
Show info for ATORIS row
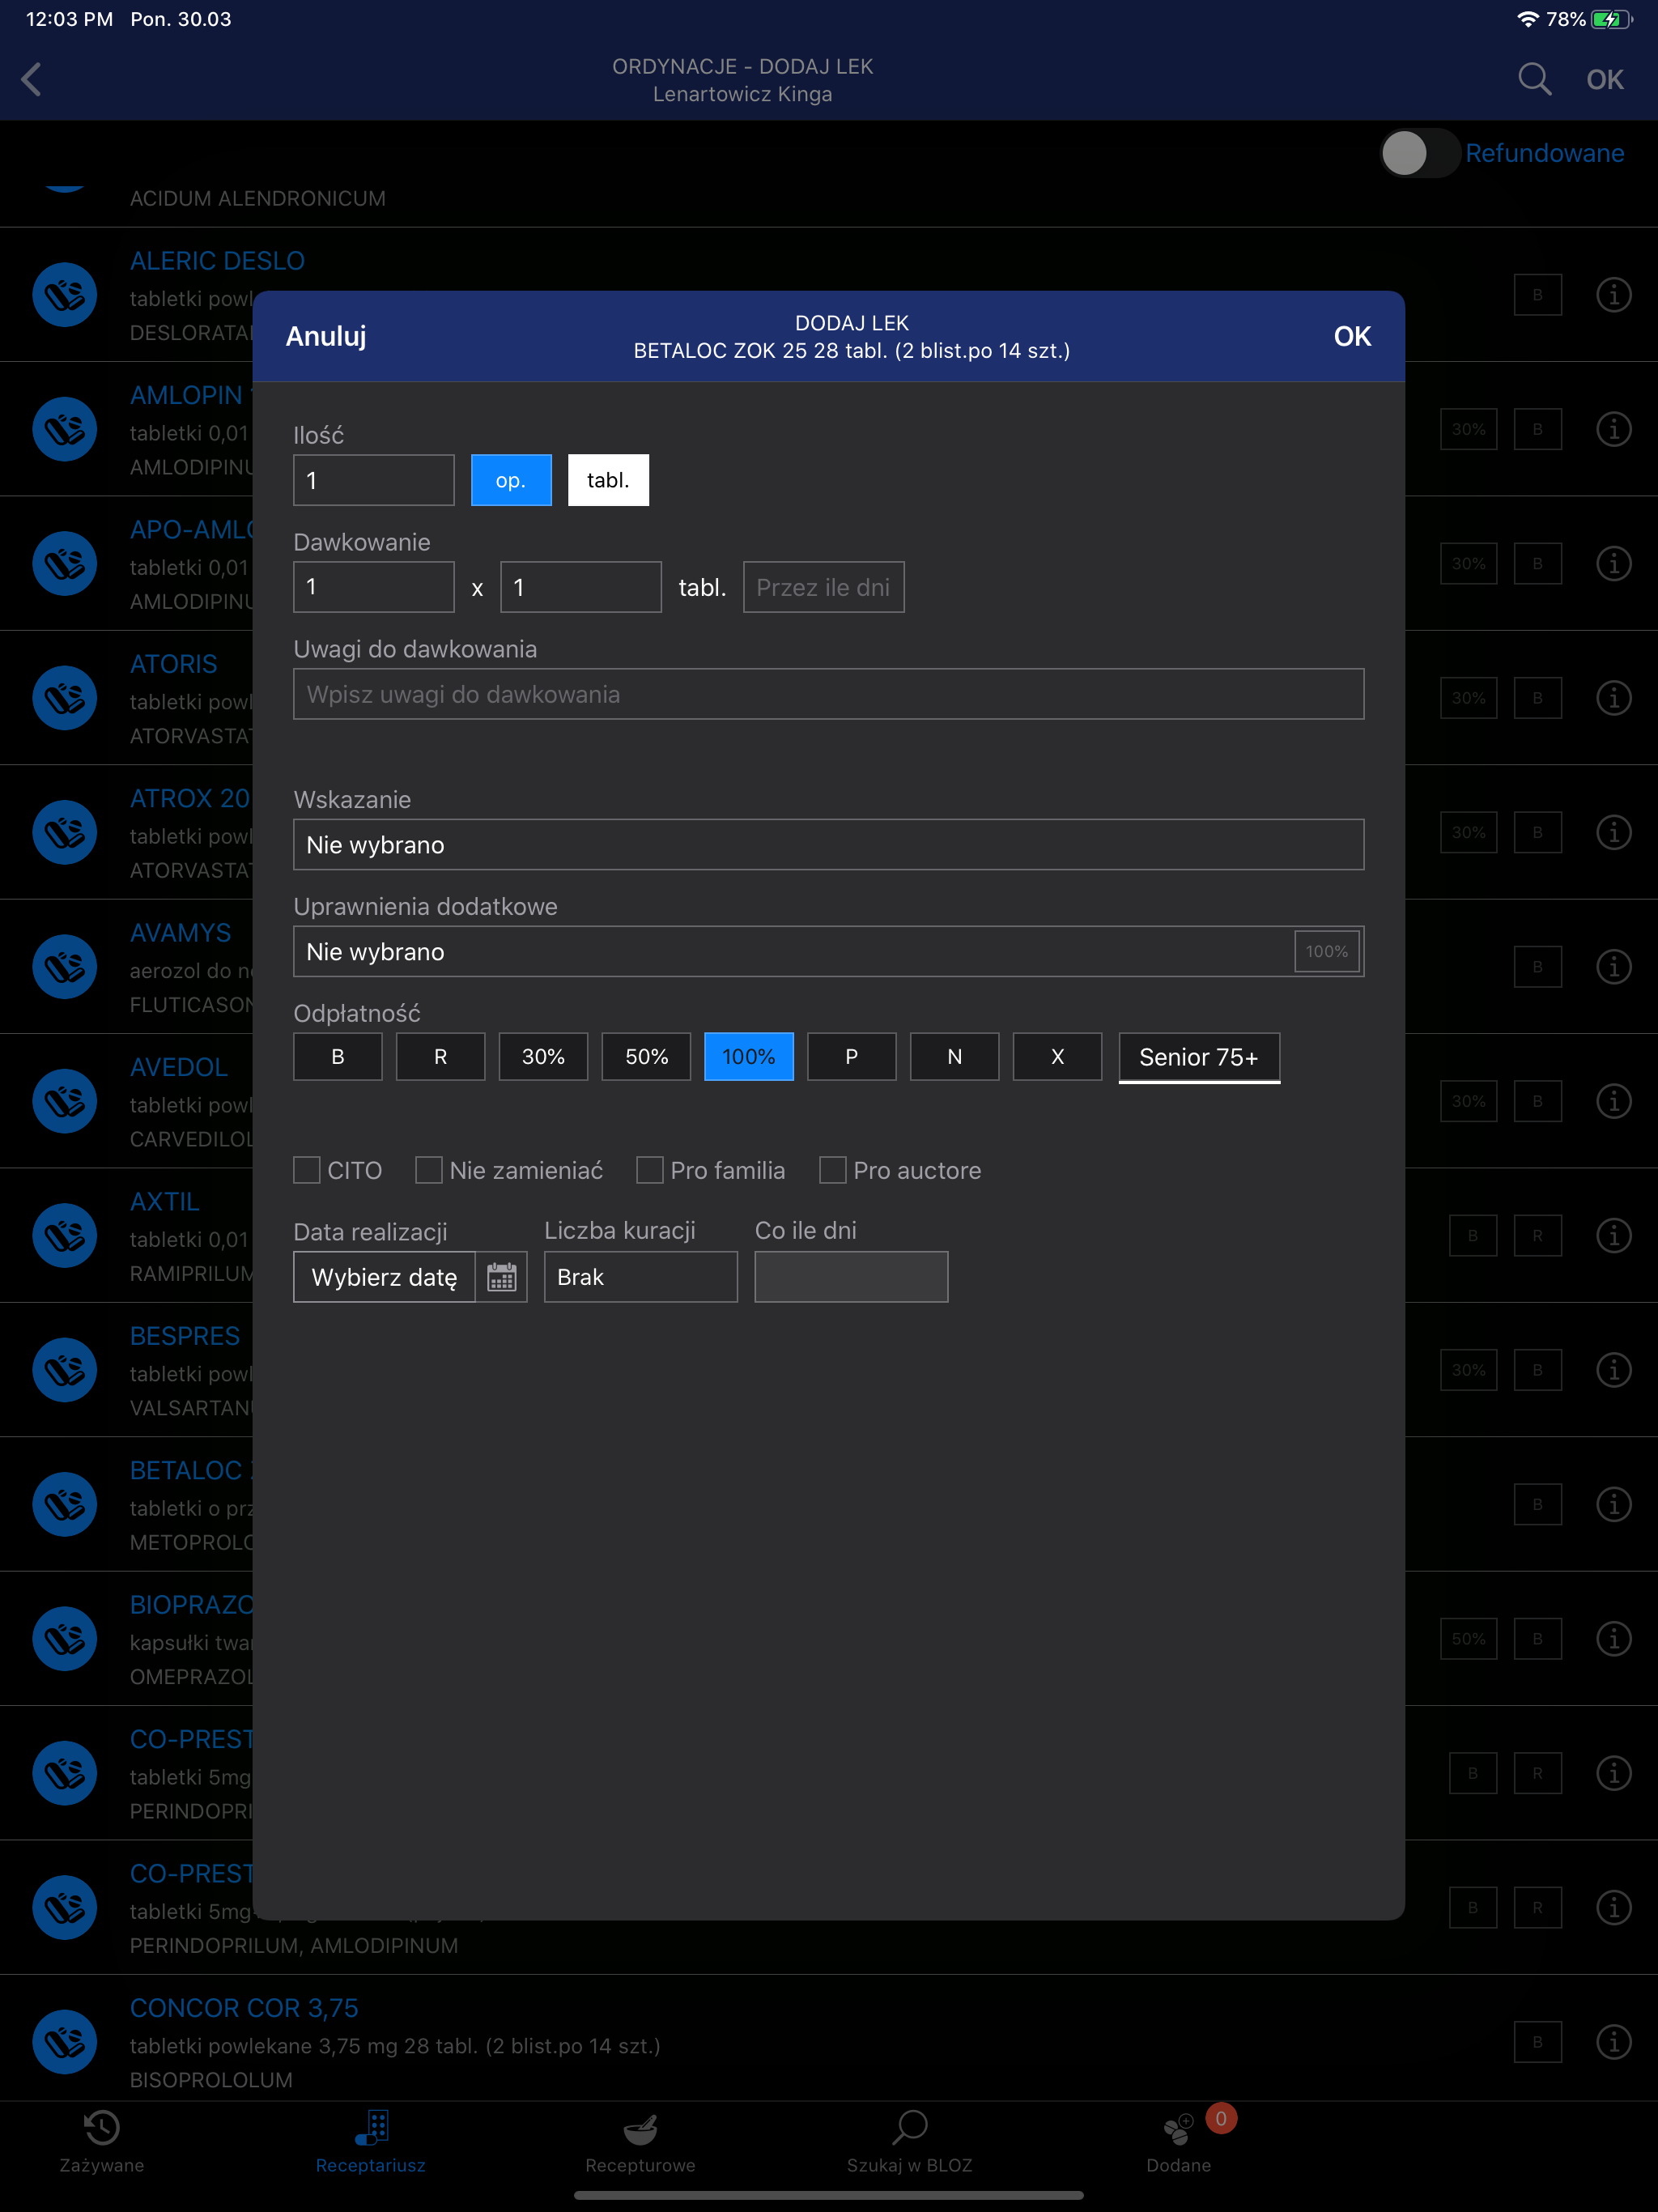coord(1613,698)
